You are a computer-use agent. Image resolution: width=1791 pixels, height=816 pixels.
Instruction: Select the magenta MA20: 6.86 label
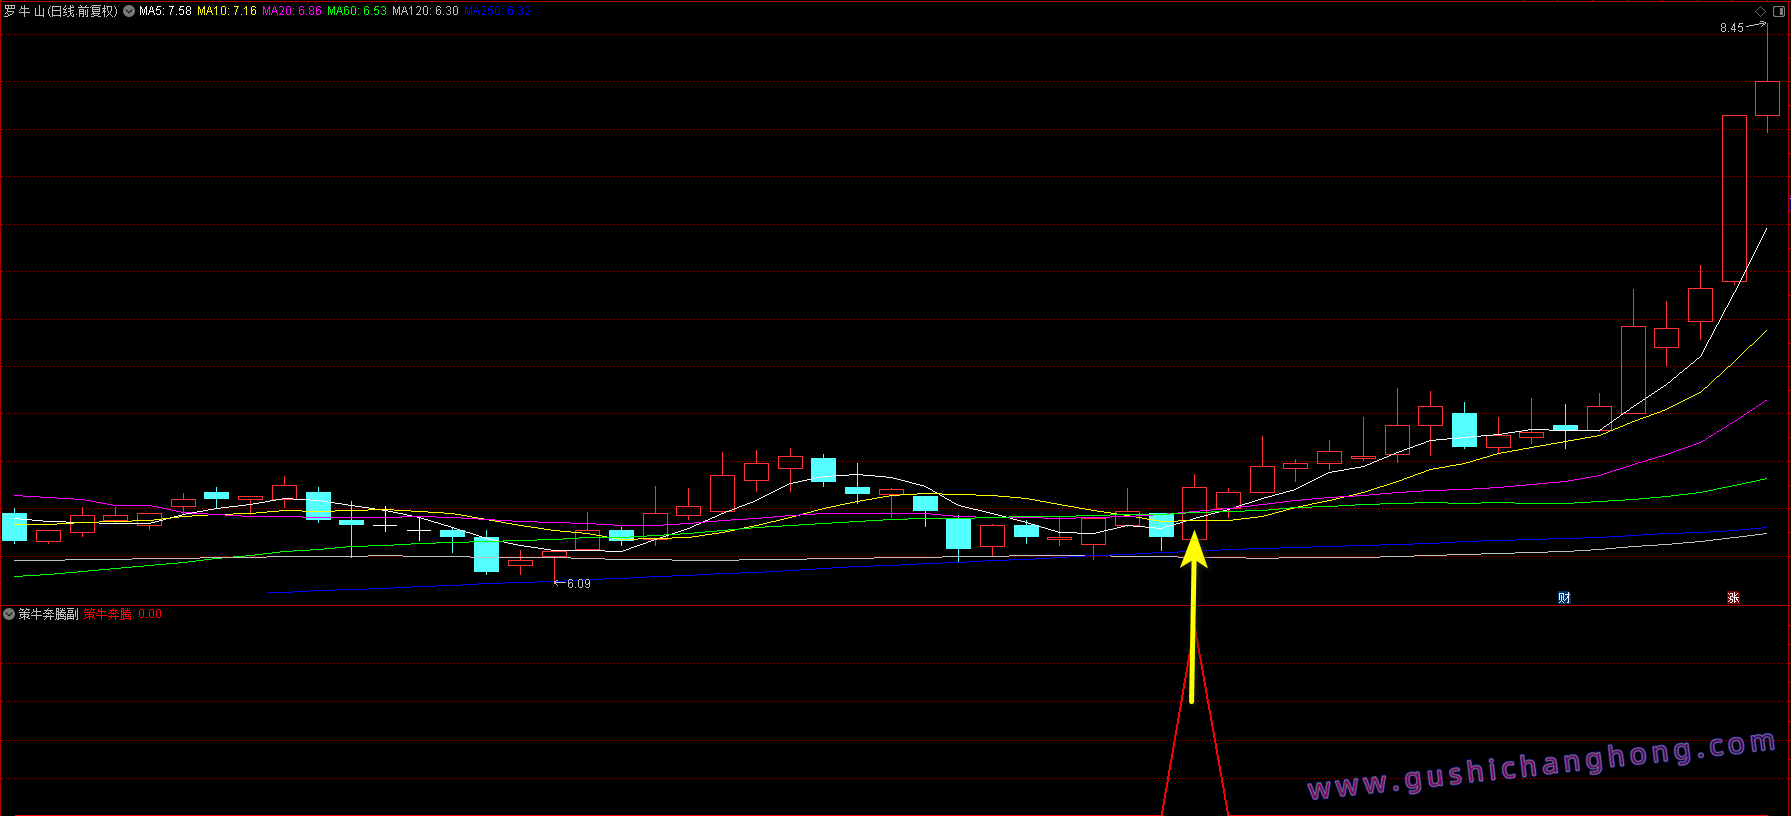point(292,11)
